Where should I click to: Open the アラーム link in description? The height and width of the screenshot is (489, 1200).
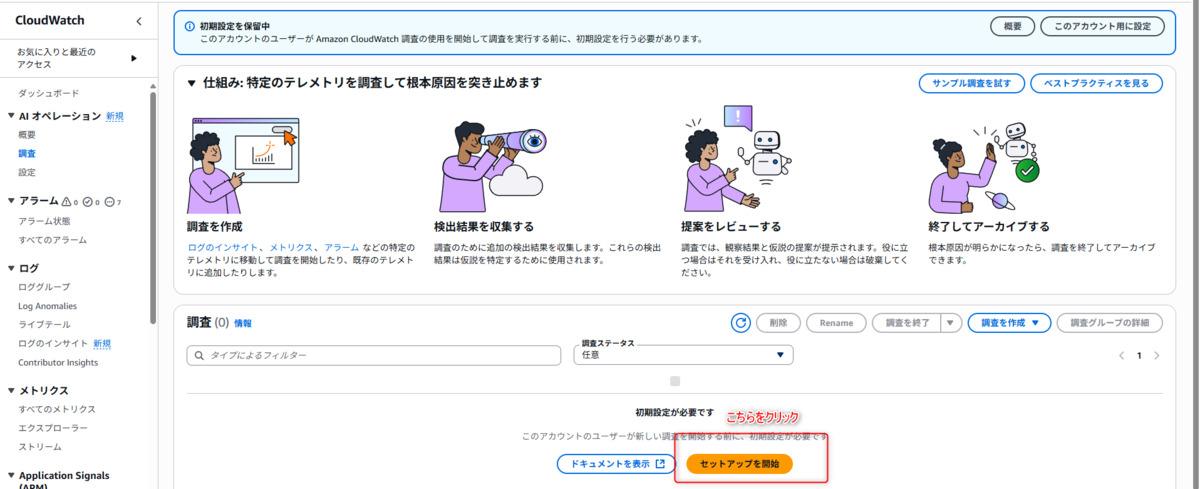342,247
